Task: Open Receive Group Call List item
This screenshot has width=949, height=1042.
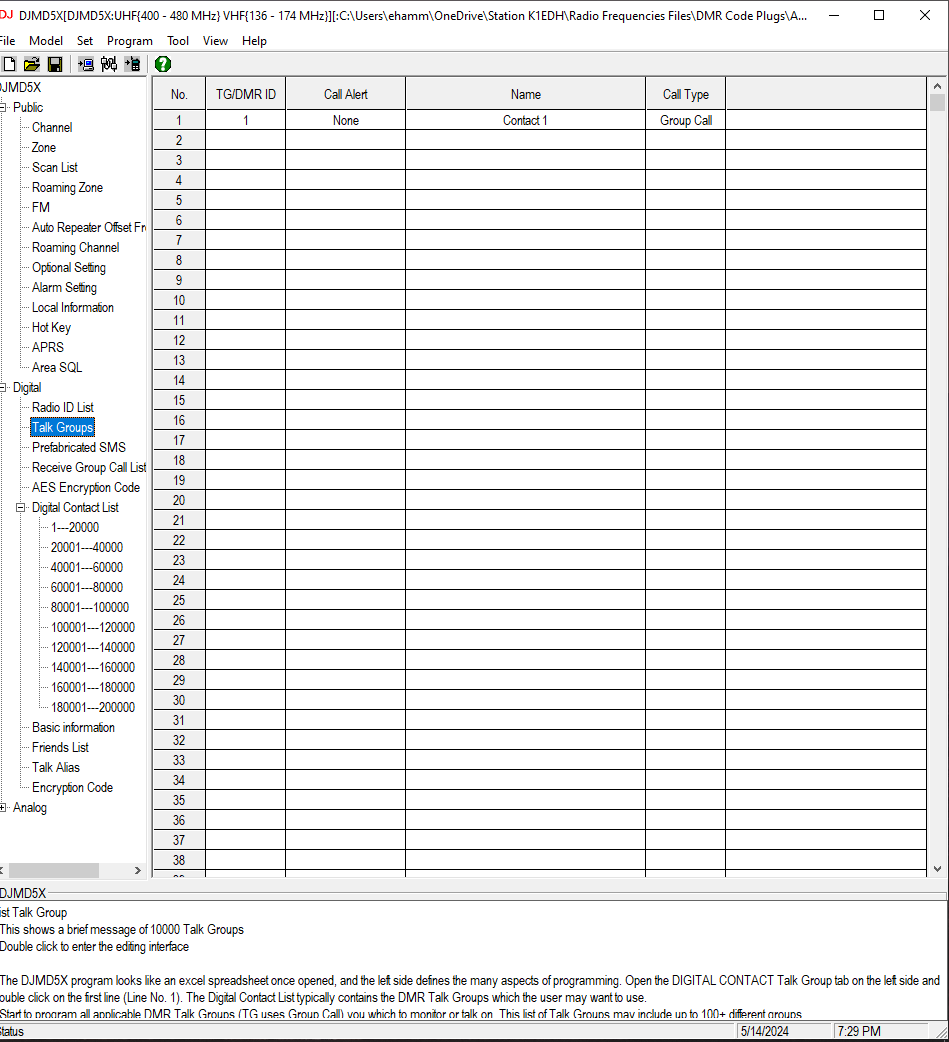Action: [88, 467]
